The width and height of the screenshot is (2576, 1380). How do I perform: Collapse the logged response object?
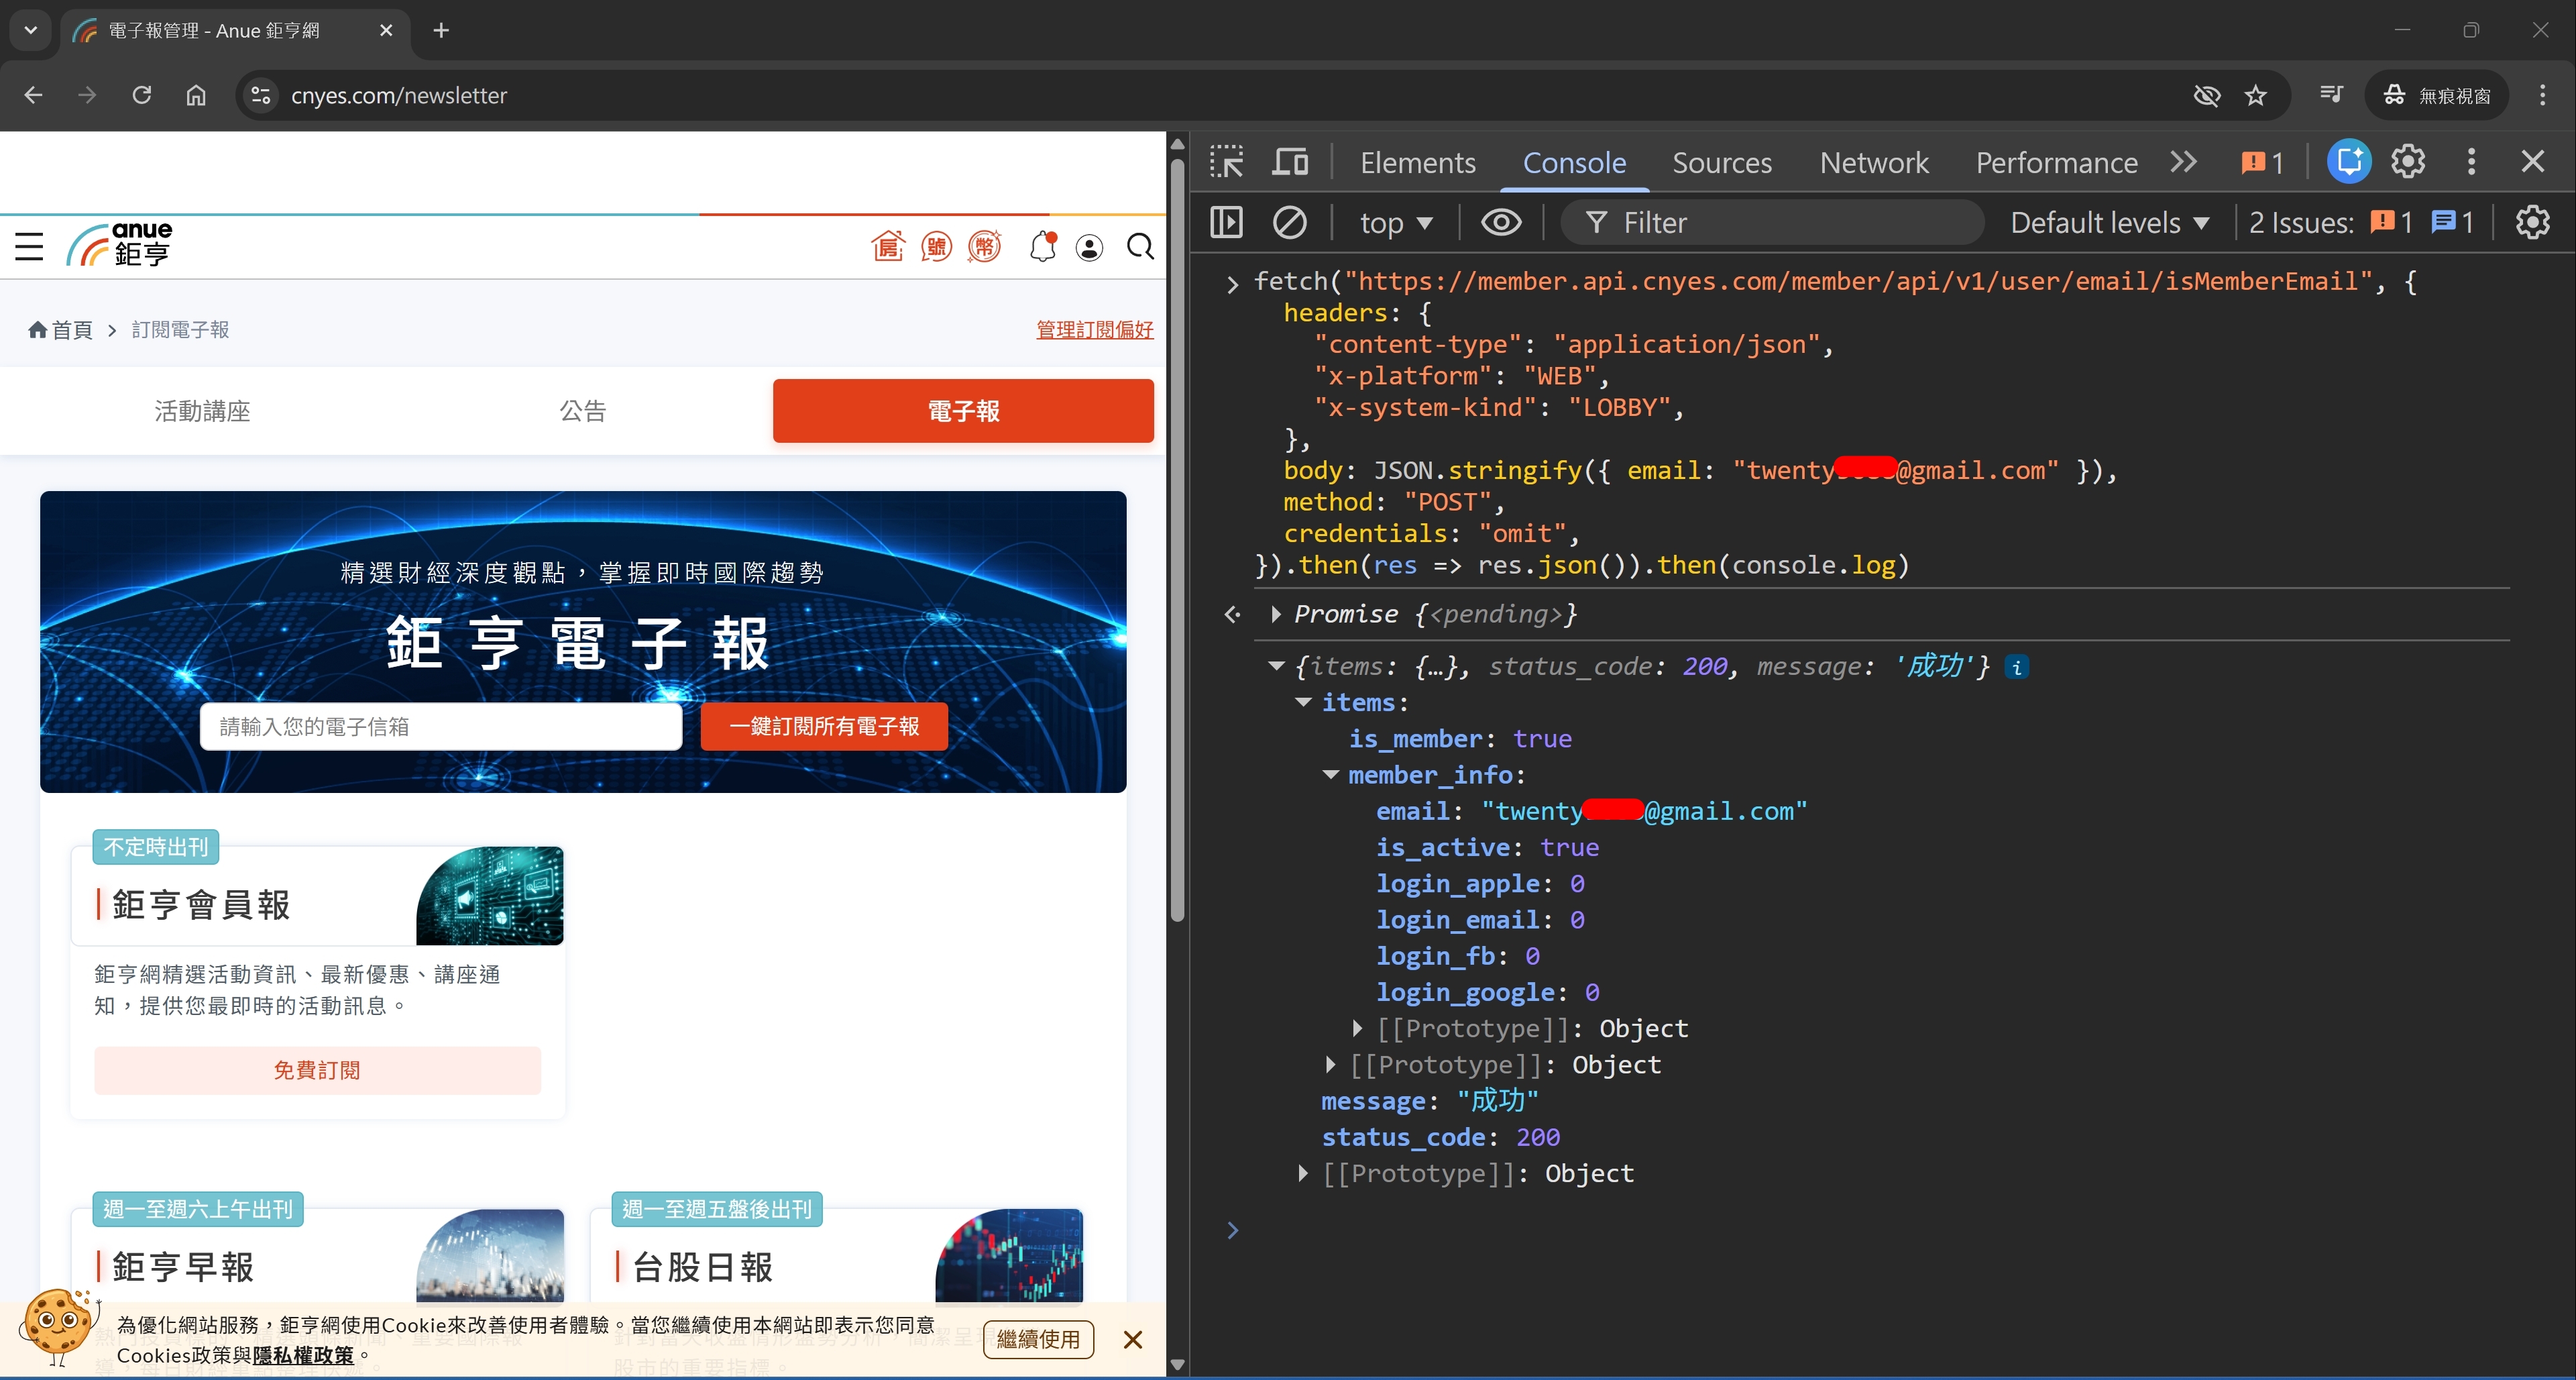(1276, 666)
